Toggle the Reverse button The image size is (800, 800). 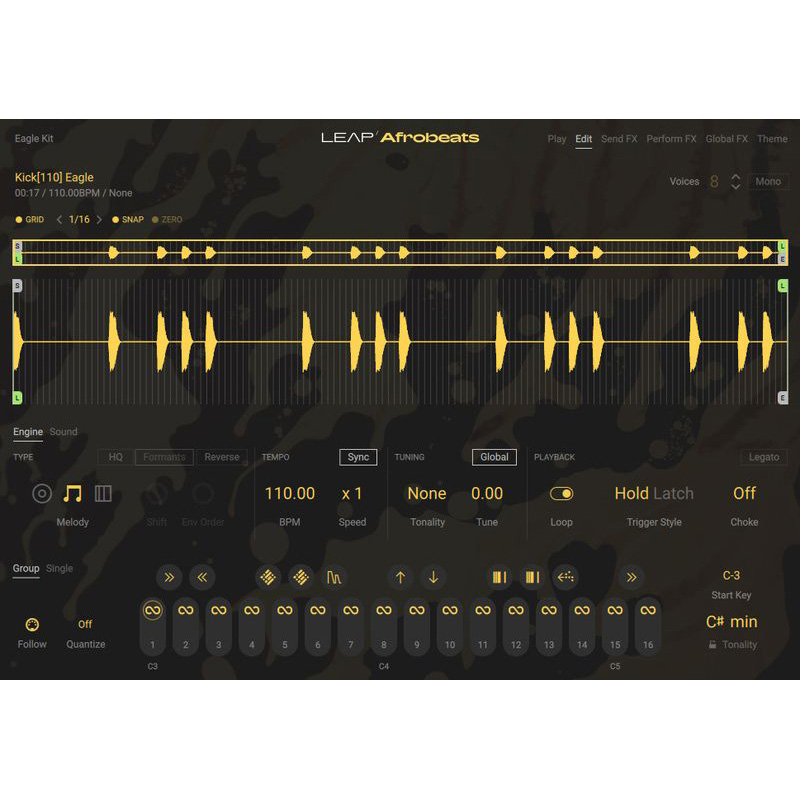tap(222, 457)
